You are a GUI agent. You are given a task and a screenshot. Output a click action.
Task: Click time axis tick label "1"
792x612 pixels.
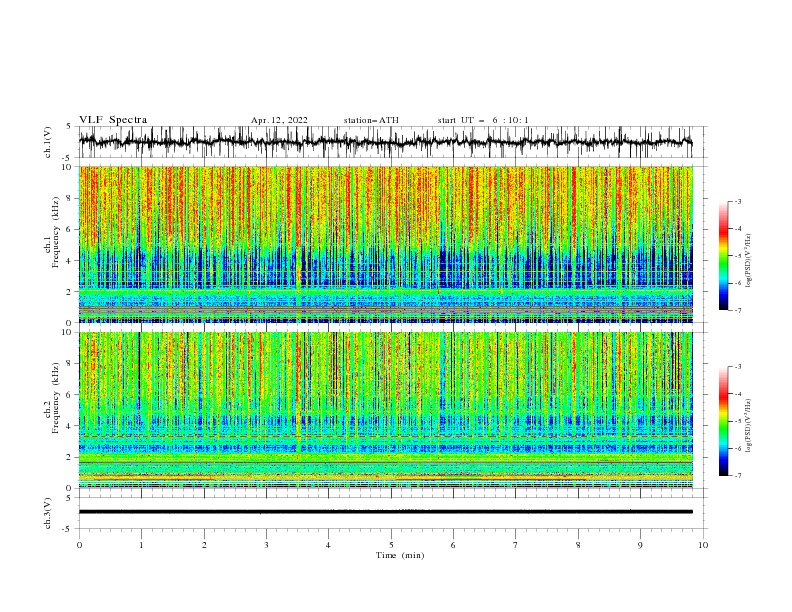point(141,545)
